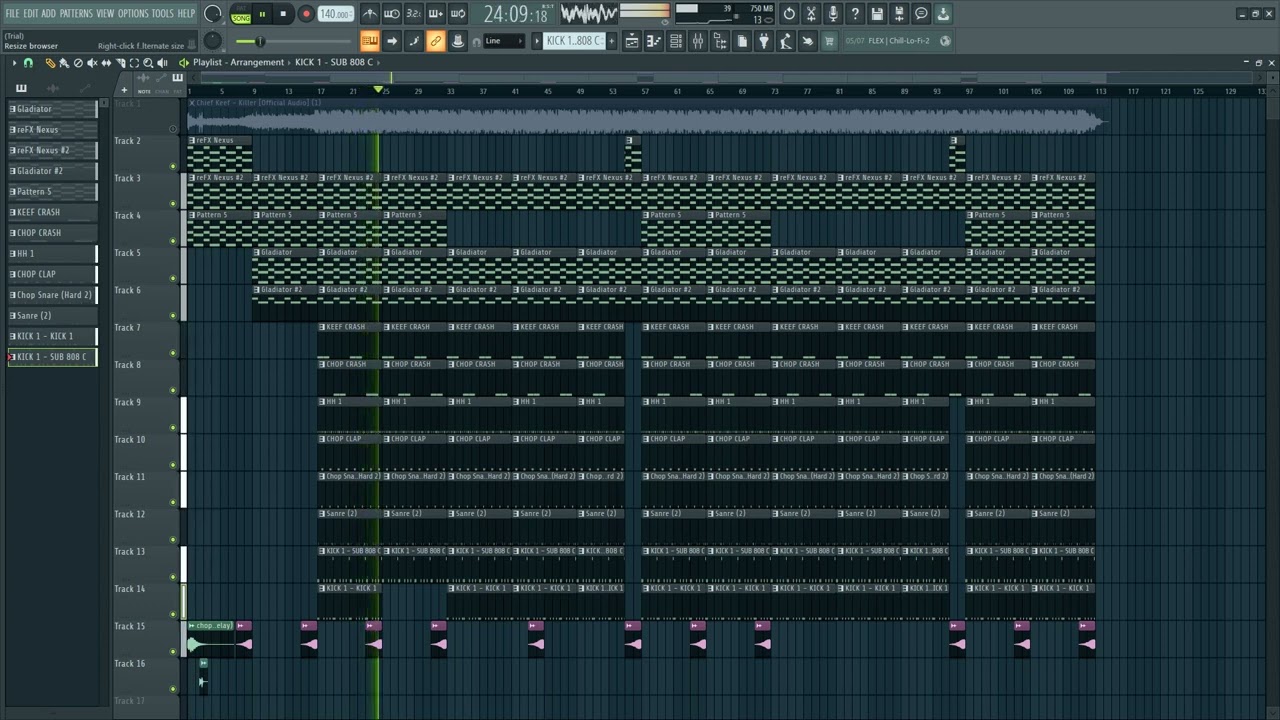Save project with floppy disk icon
This screenshot has height=720, width=1280.
[877, 14]
